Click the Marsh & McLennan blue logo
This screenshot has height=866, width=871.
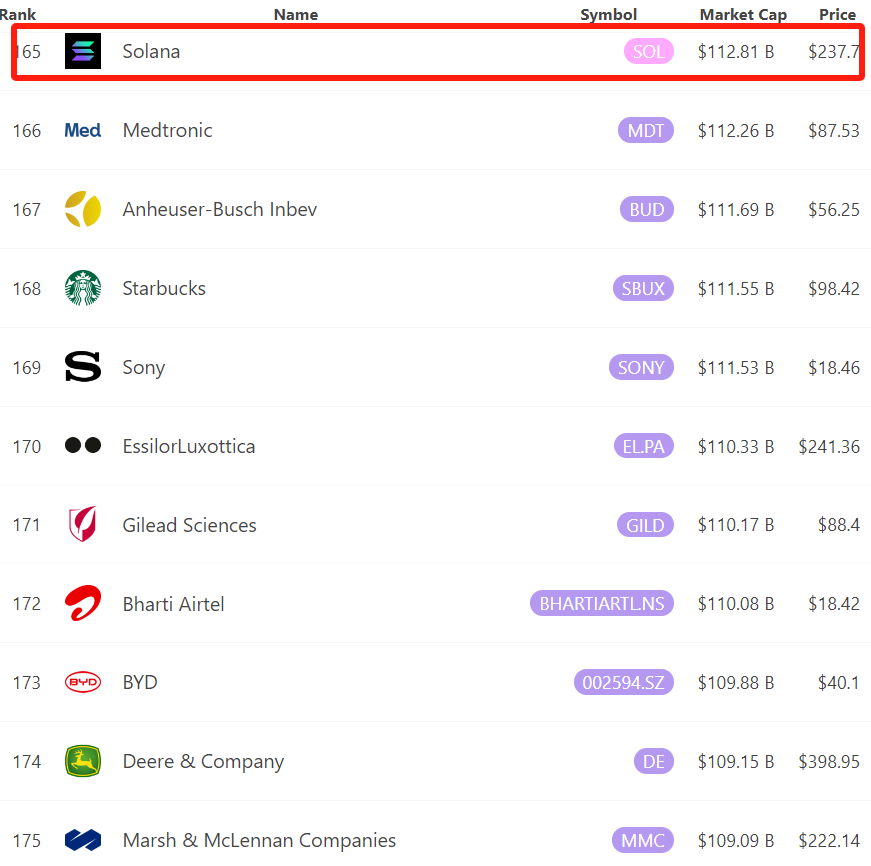(x=83, y=840)
